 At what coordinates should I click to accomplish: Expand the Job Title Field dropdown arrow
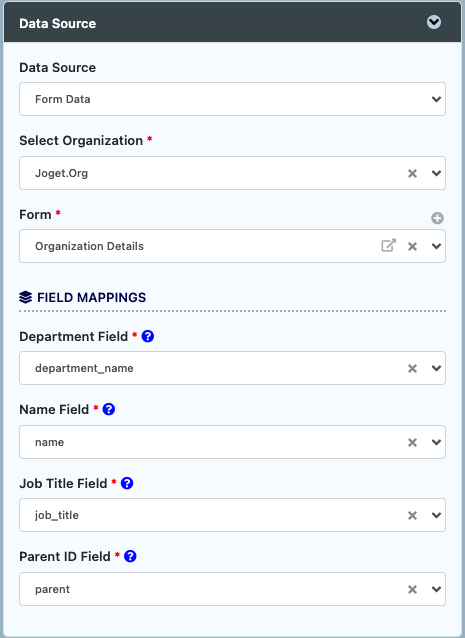pyautogui.click(x=436, y=516)
